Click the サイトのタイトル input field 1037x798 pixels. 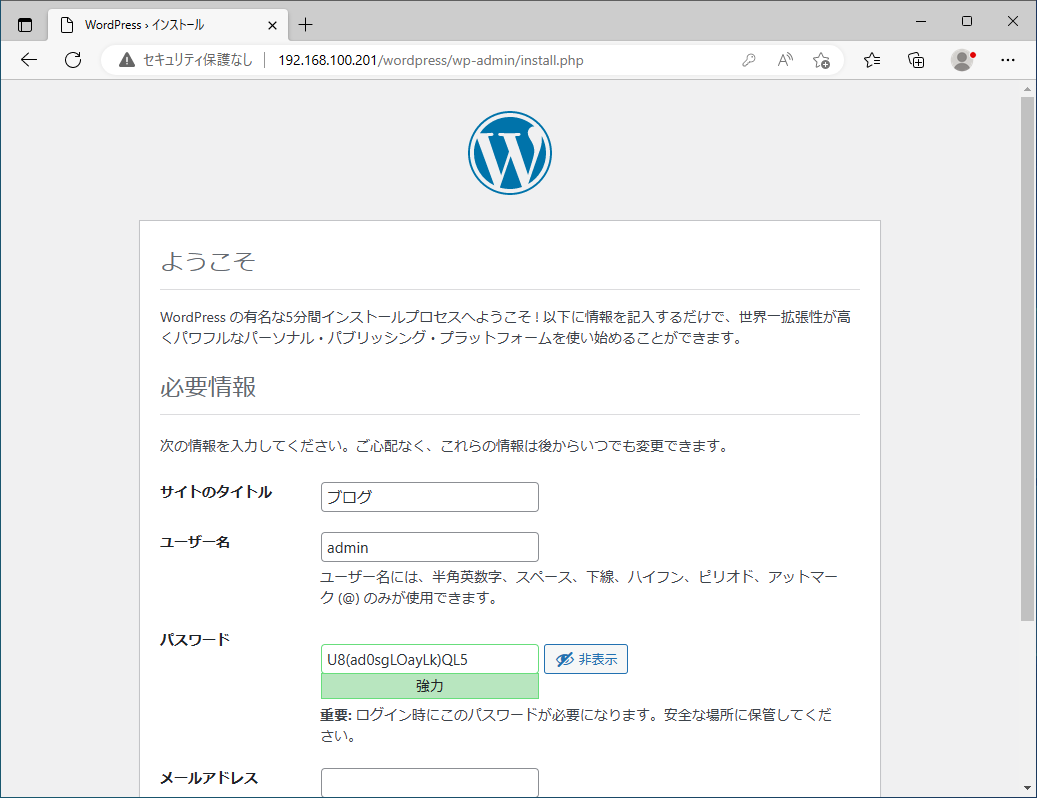pos(429,497)
